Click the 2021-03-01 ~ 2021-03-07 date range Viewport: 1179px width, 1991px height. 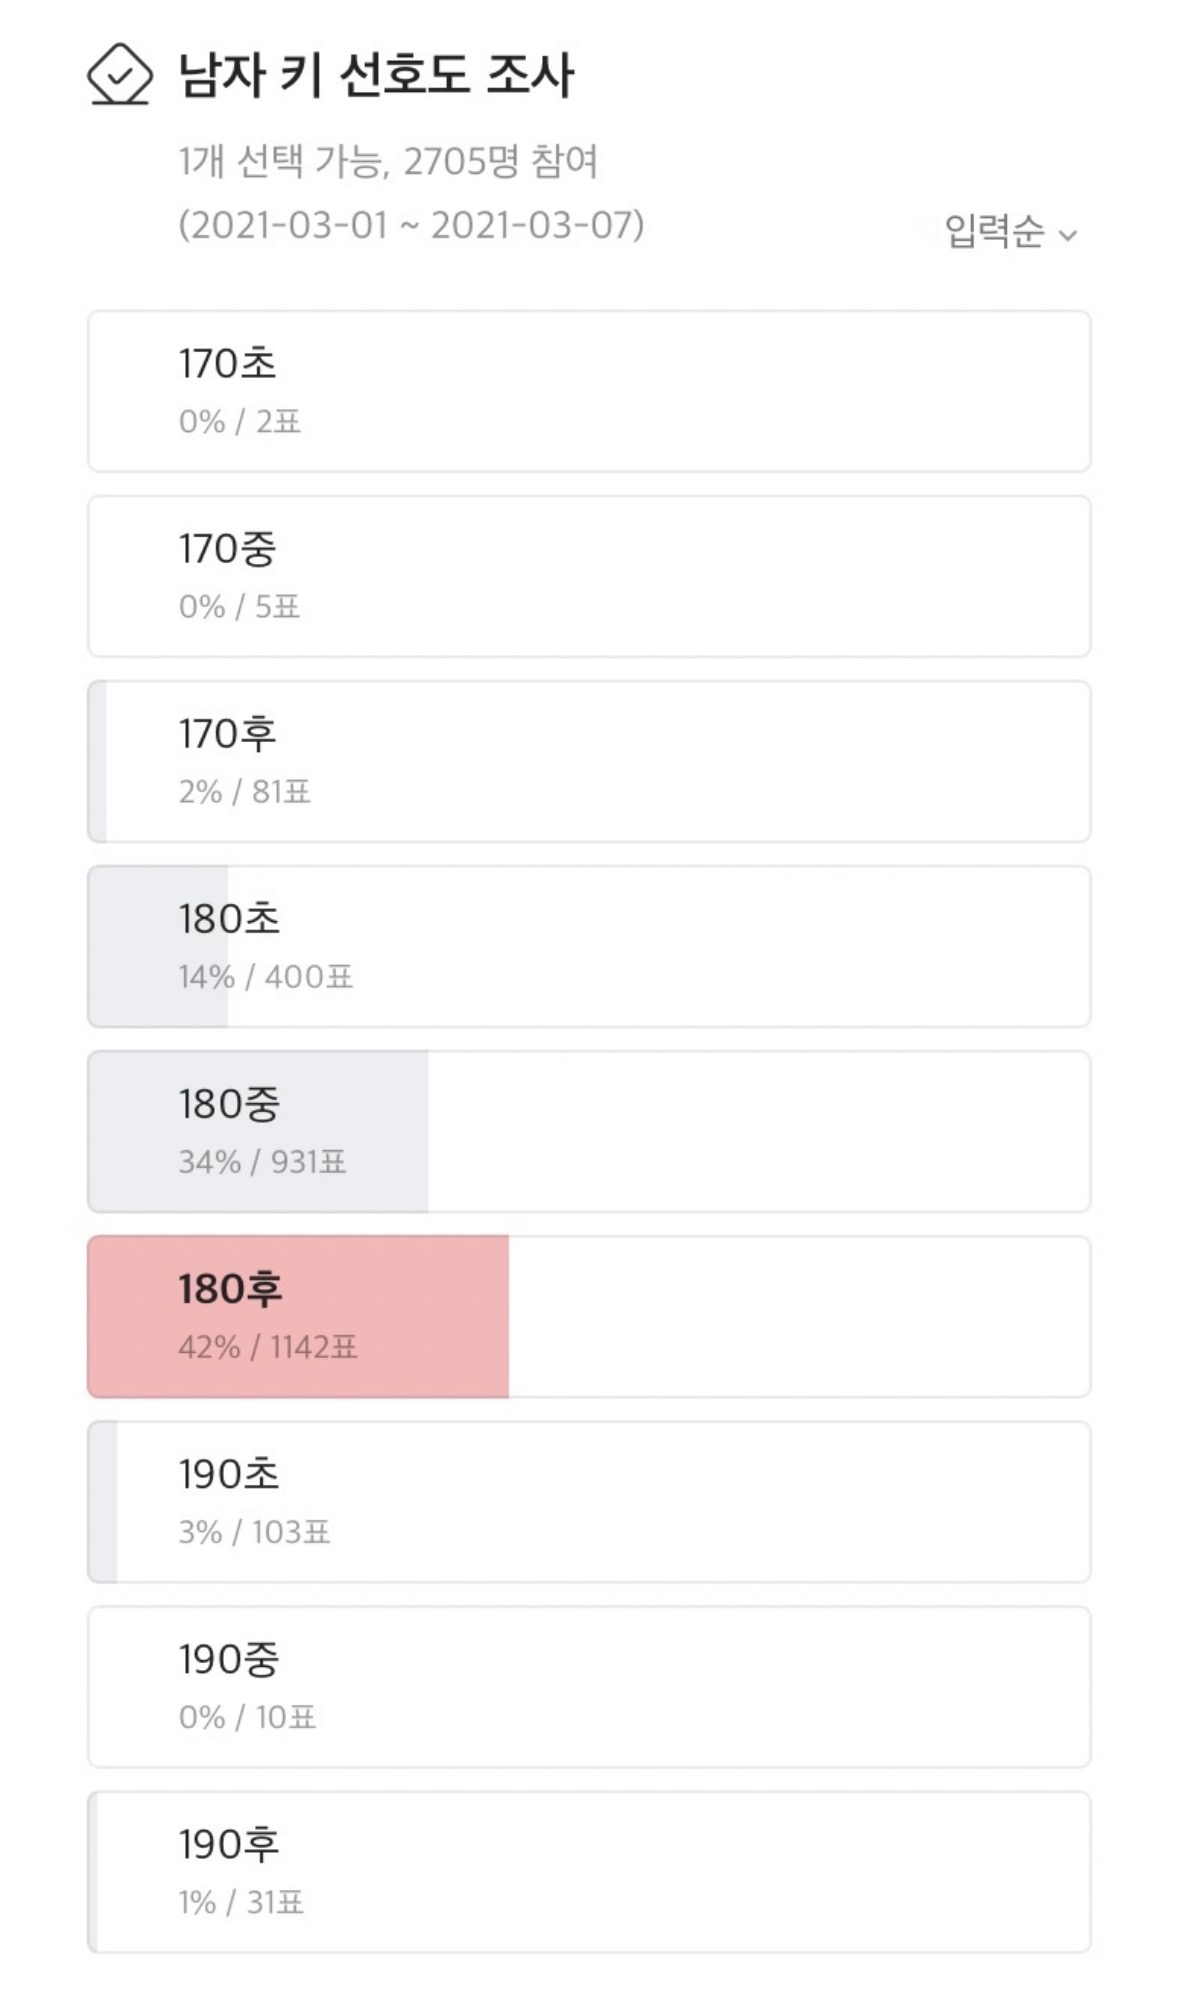click(411, 225)
